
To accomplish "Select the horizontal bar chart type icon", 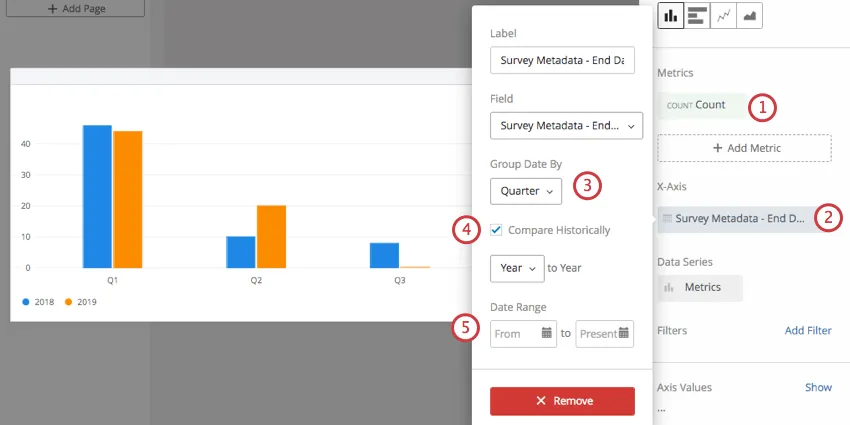I will pyautogui.click(x=697, y=16).
